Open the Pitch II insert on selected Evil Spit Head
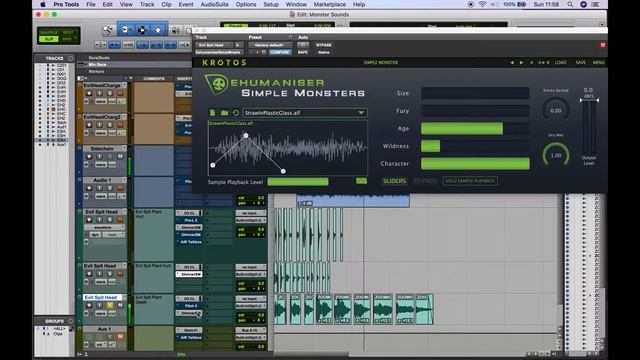 (x=189, y=306)
